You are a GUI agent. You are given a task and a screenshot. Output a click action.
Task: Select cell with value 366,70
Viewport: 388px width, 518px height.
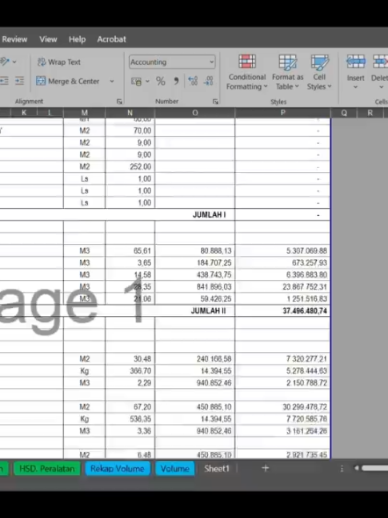130,371
